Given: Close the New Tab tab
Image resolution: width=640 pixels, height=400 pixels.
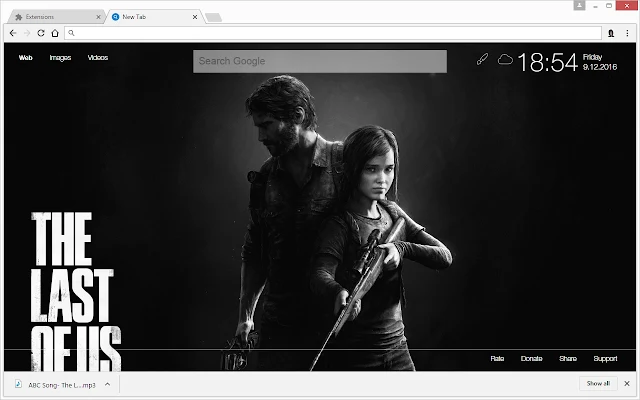Looking at the screenshot, I should (x=195, y=17).
